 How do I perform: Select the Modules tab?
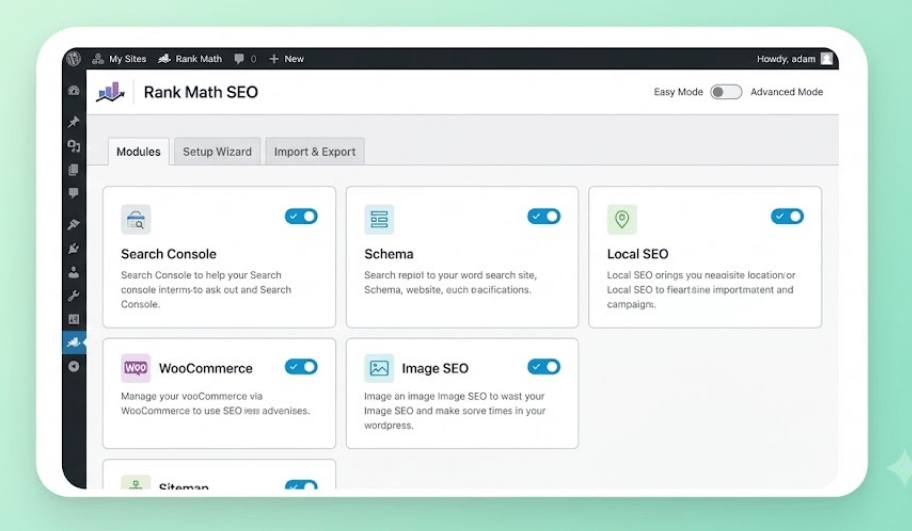(138, 152)
